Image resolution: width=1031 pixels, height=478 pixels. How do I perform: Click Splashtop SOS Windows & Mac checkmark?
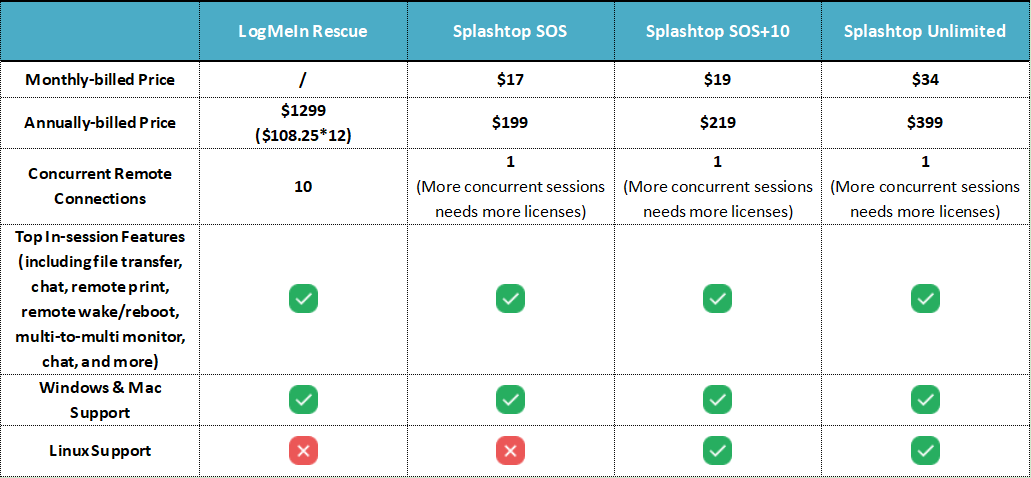tap(510, 400)
